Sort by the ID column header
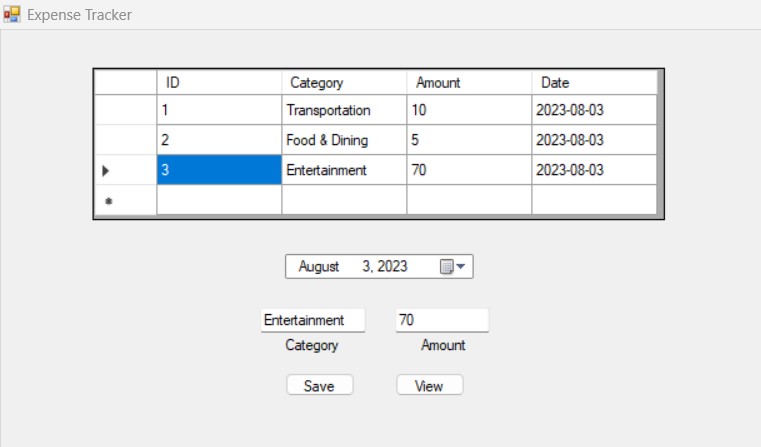 tap(219, 83)
